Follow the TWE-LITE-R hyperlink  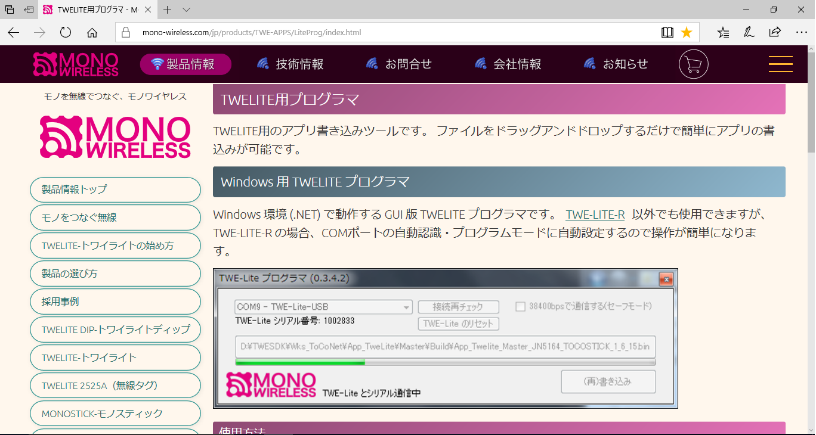pos(595,215)
